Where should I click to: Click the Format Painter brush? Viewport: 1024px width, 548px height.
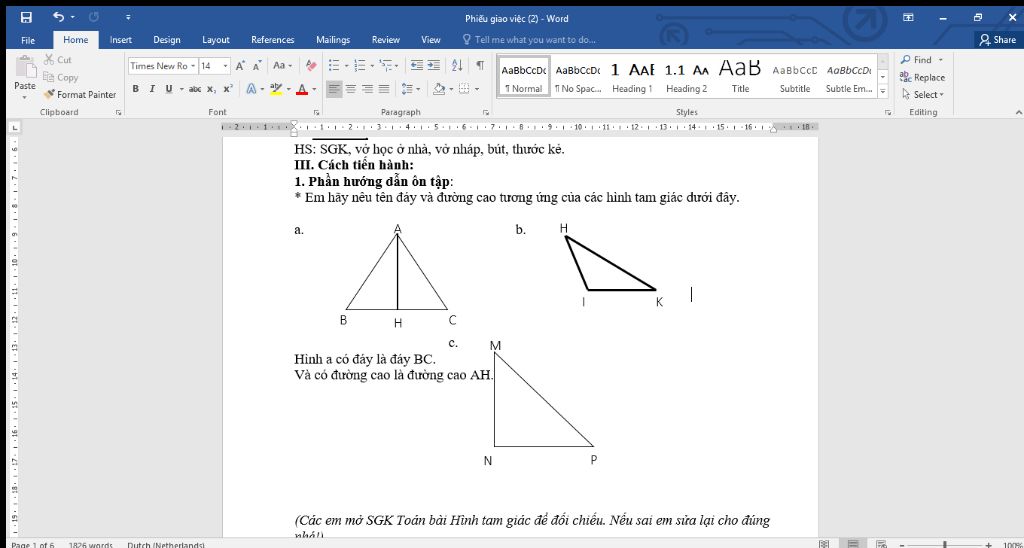click(50, 95)
